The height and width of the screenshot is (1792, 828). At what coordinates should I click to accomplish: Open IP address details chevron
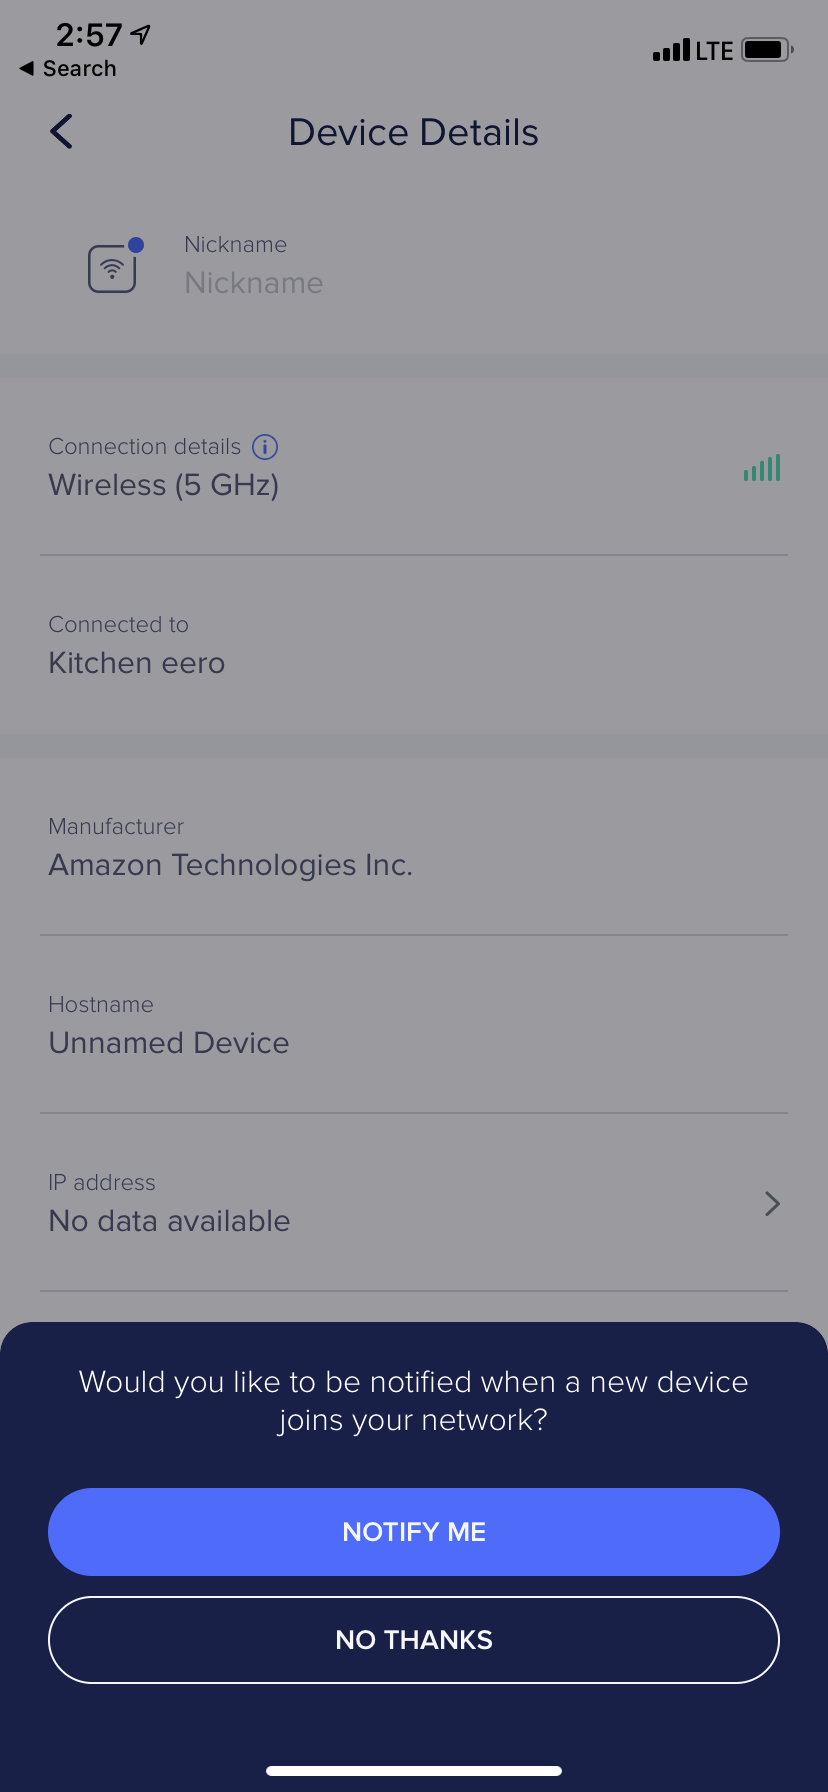click(771, 1203)
